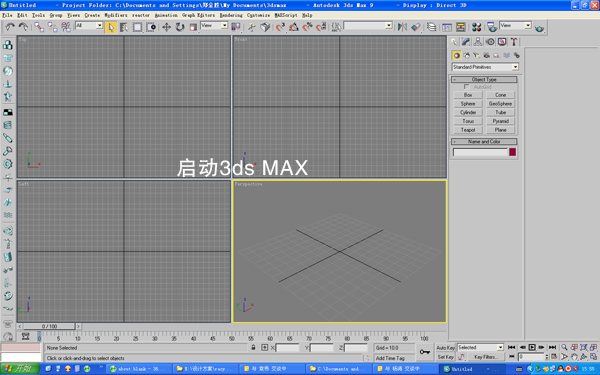This screenshot has height=375, width=600.
Task: Choose the Select Object arrow tool
Action: (111, 27)
